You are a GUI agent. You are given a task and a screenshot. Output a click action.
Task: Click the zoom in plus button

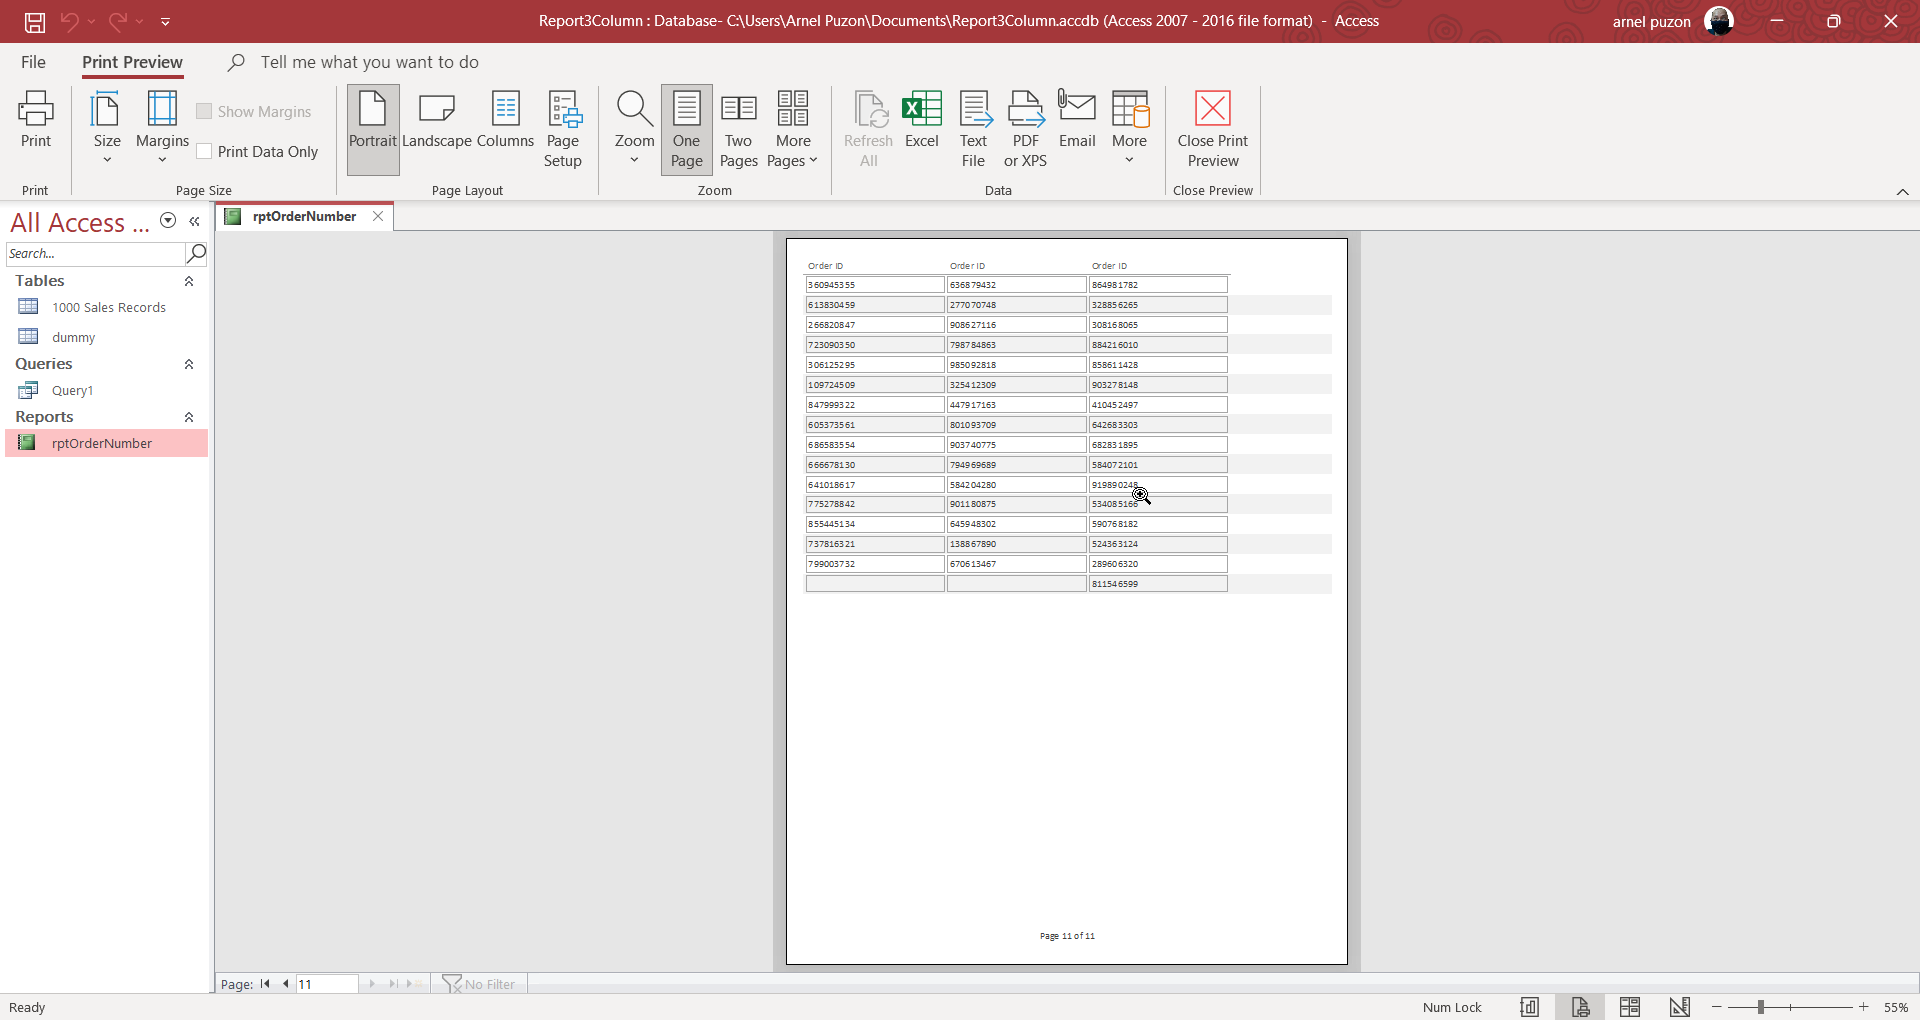tap(1864, 1007)
